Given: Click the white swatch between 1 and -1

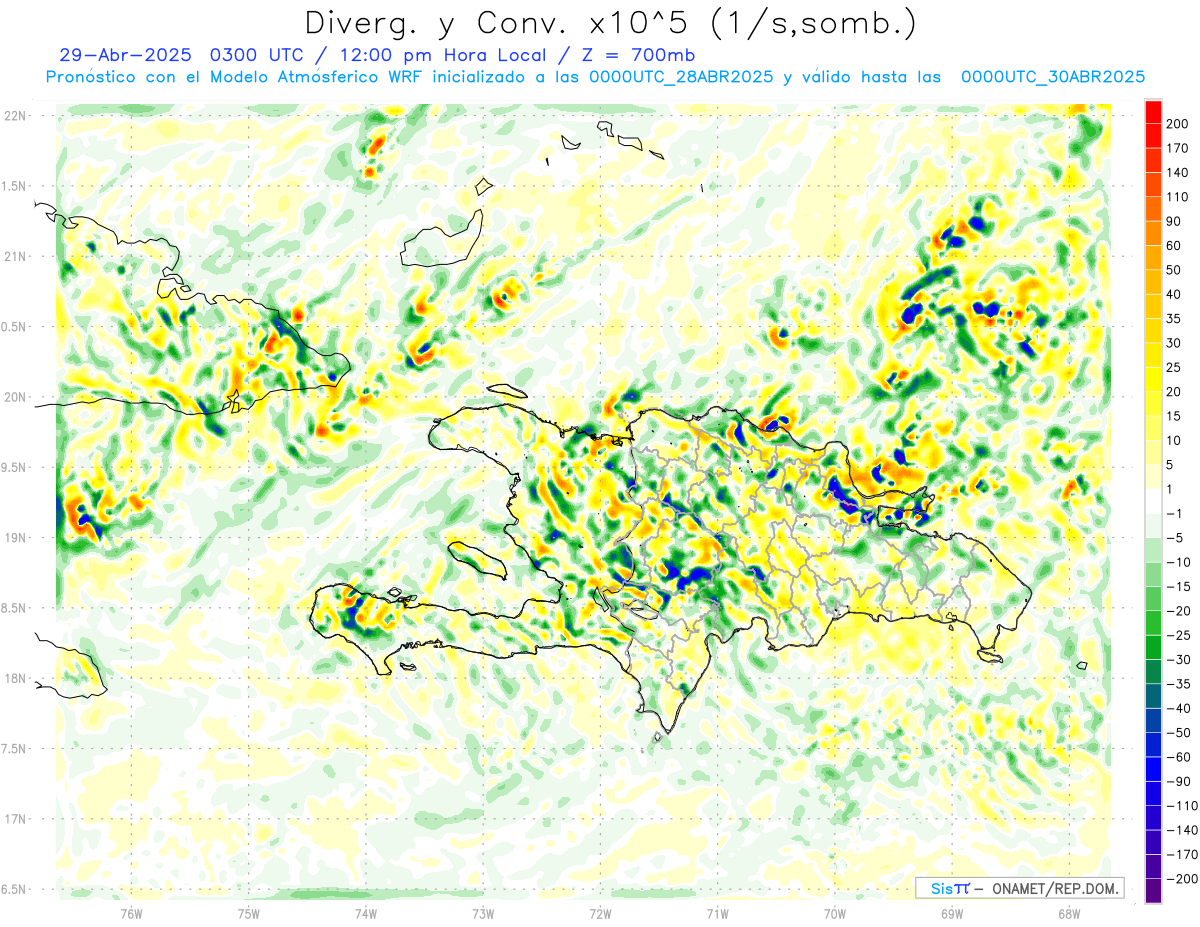Looking at the screenshot, I should 1153,501.
